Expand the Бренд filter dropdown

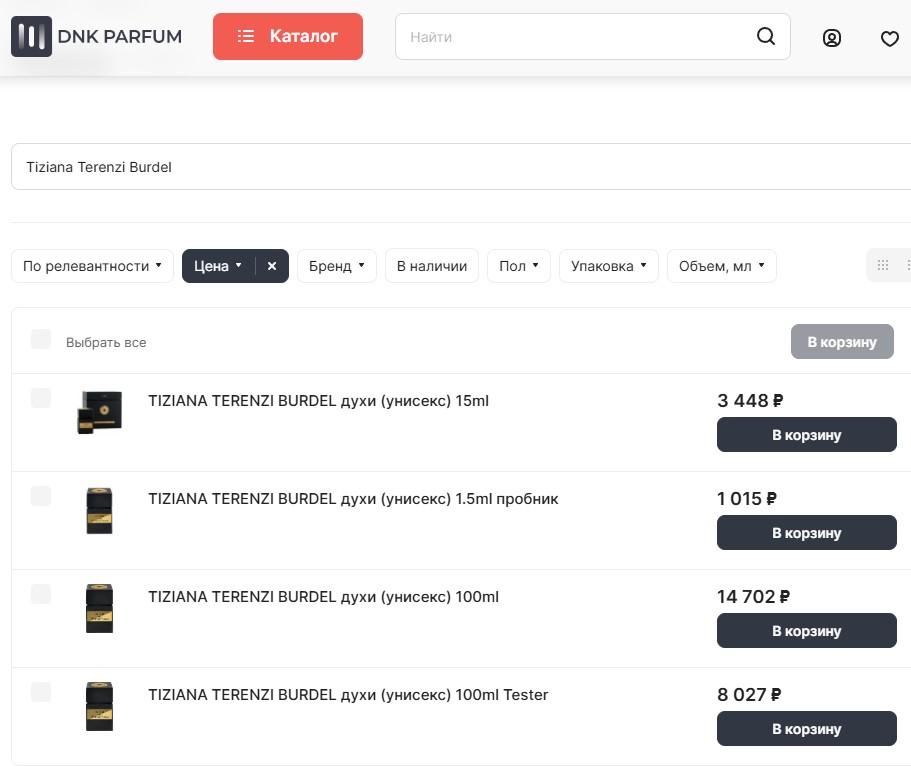pyautogui.click(x=337, y=266)
